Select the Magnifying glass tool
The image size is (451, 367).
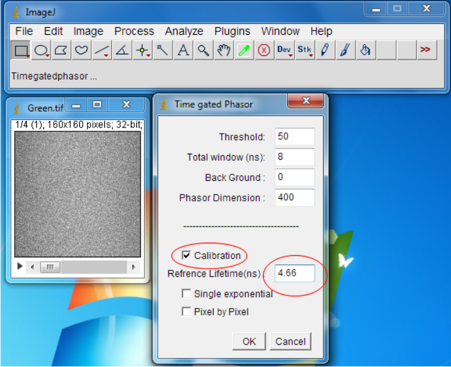coord(203,50)
